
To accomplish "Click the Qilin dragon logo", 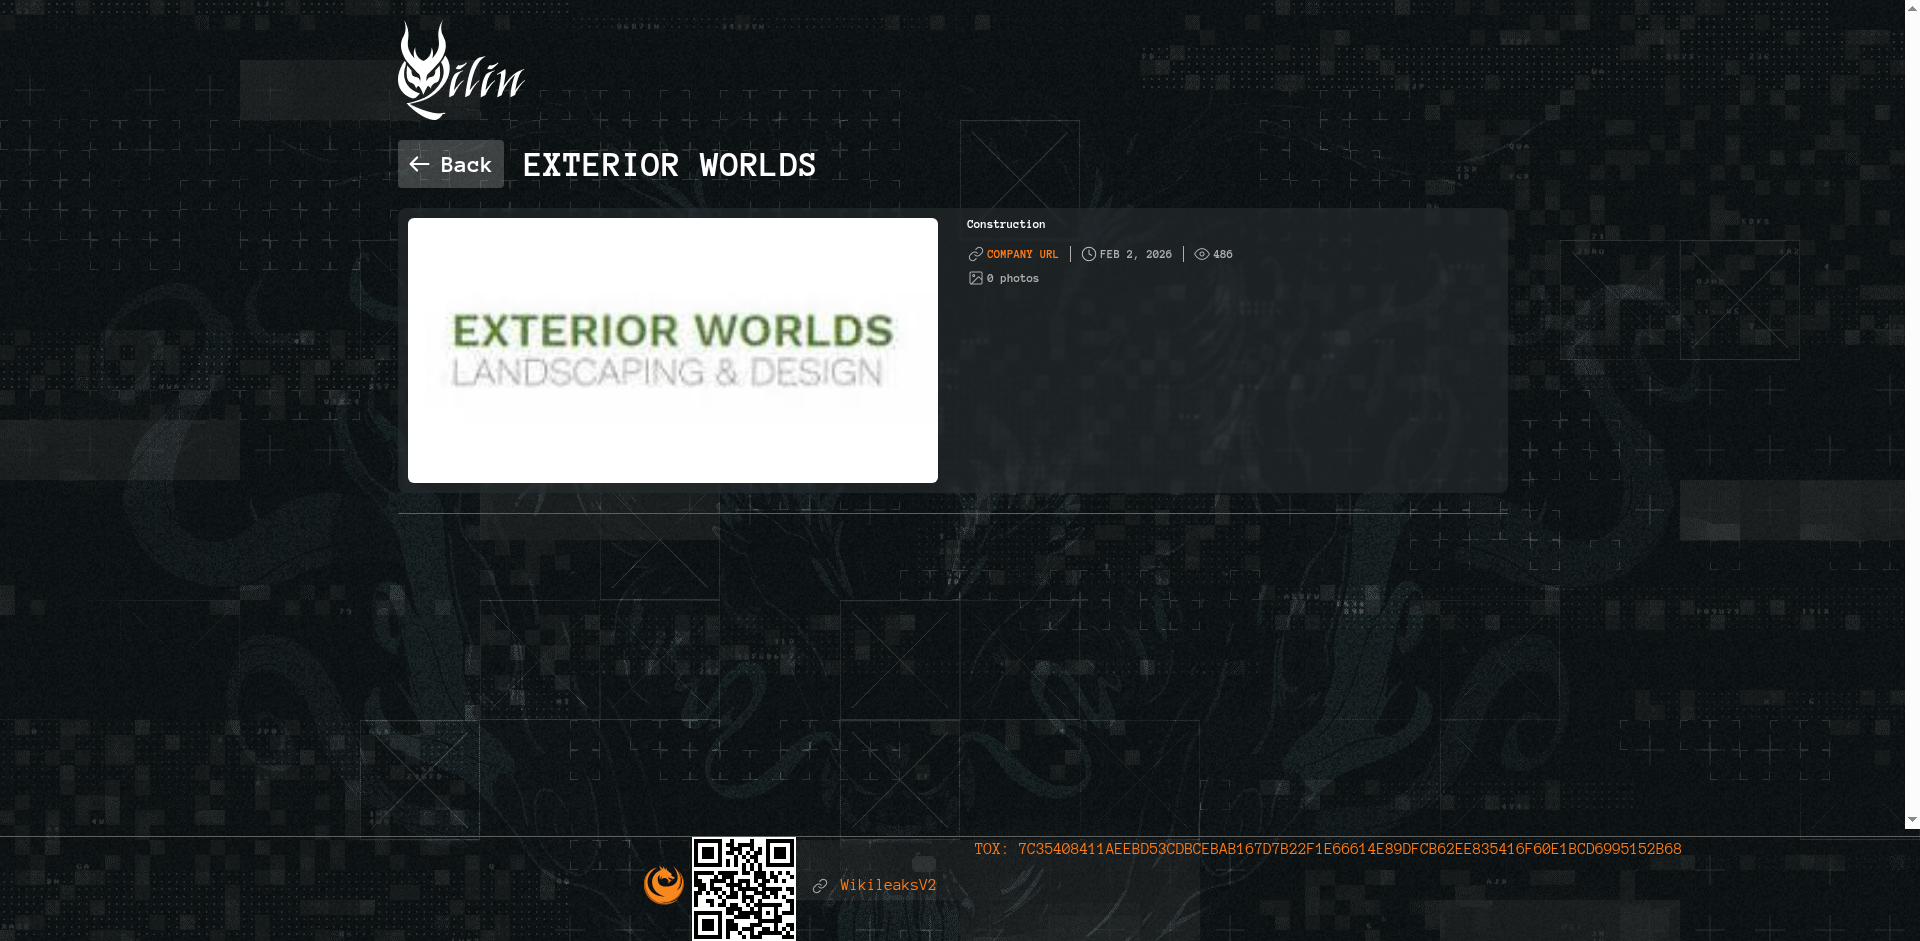I will pyautogui.click(x=460, y=72).
